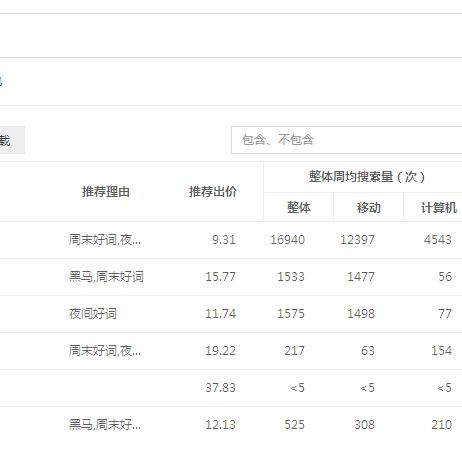Select the 计算机 sub-column header
Image resolution: width=462 pixels, height=462 pixels.
coord(438,208)
